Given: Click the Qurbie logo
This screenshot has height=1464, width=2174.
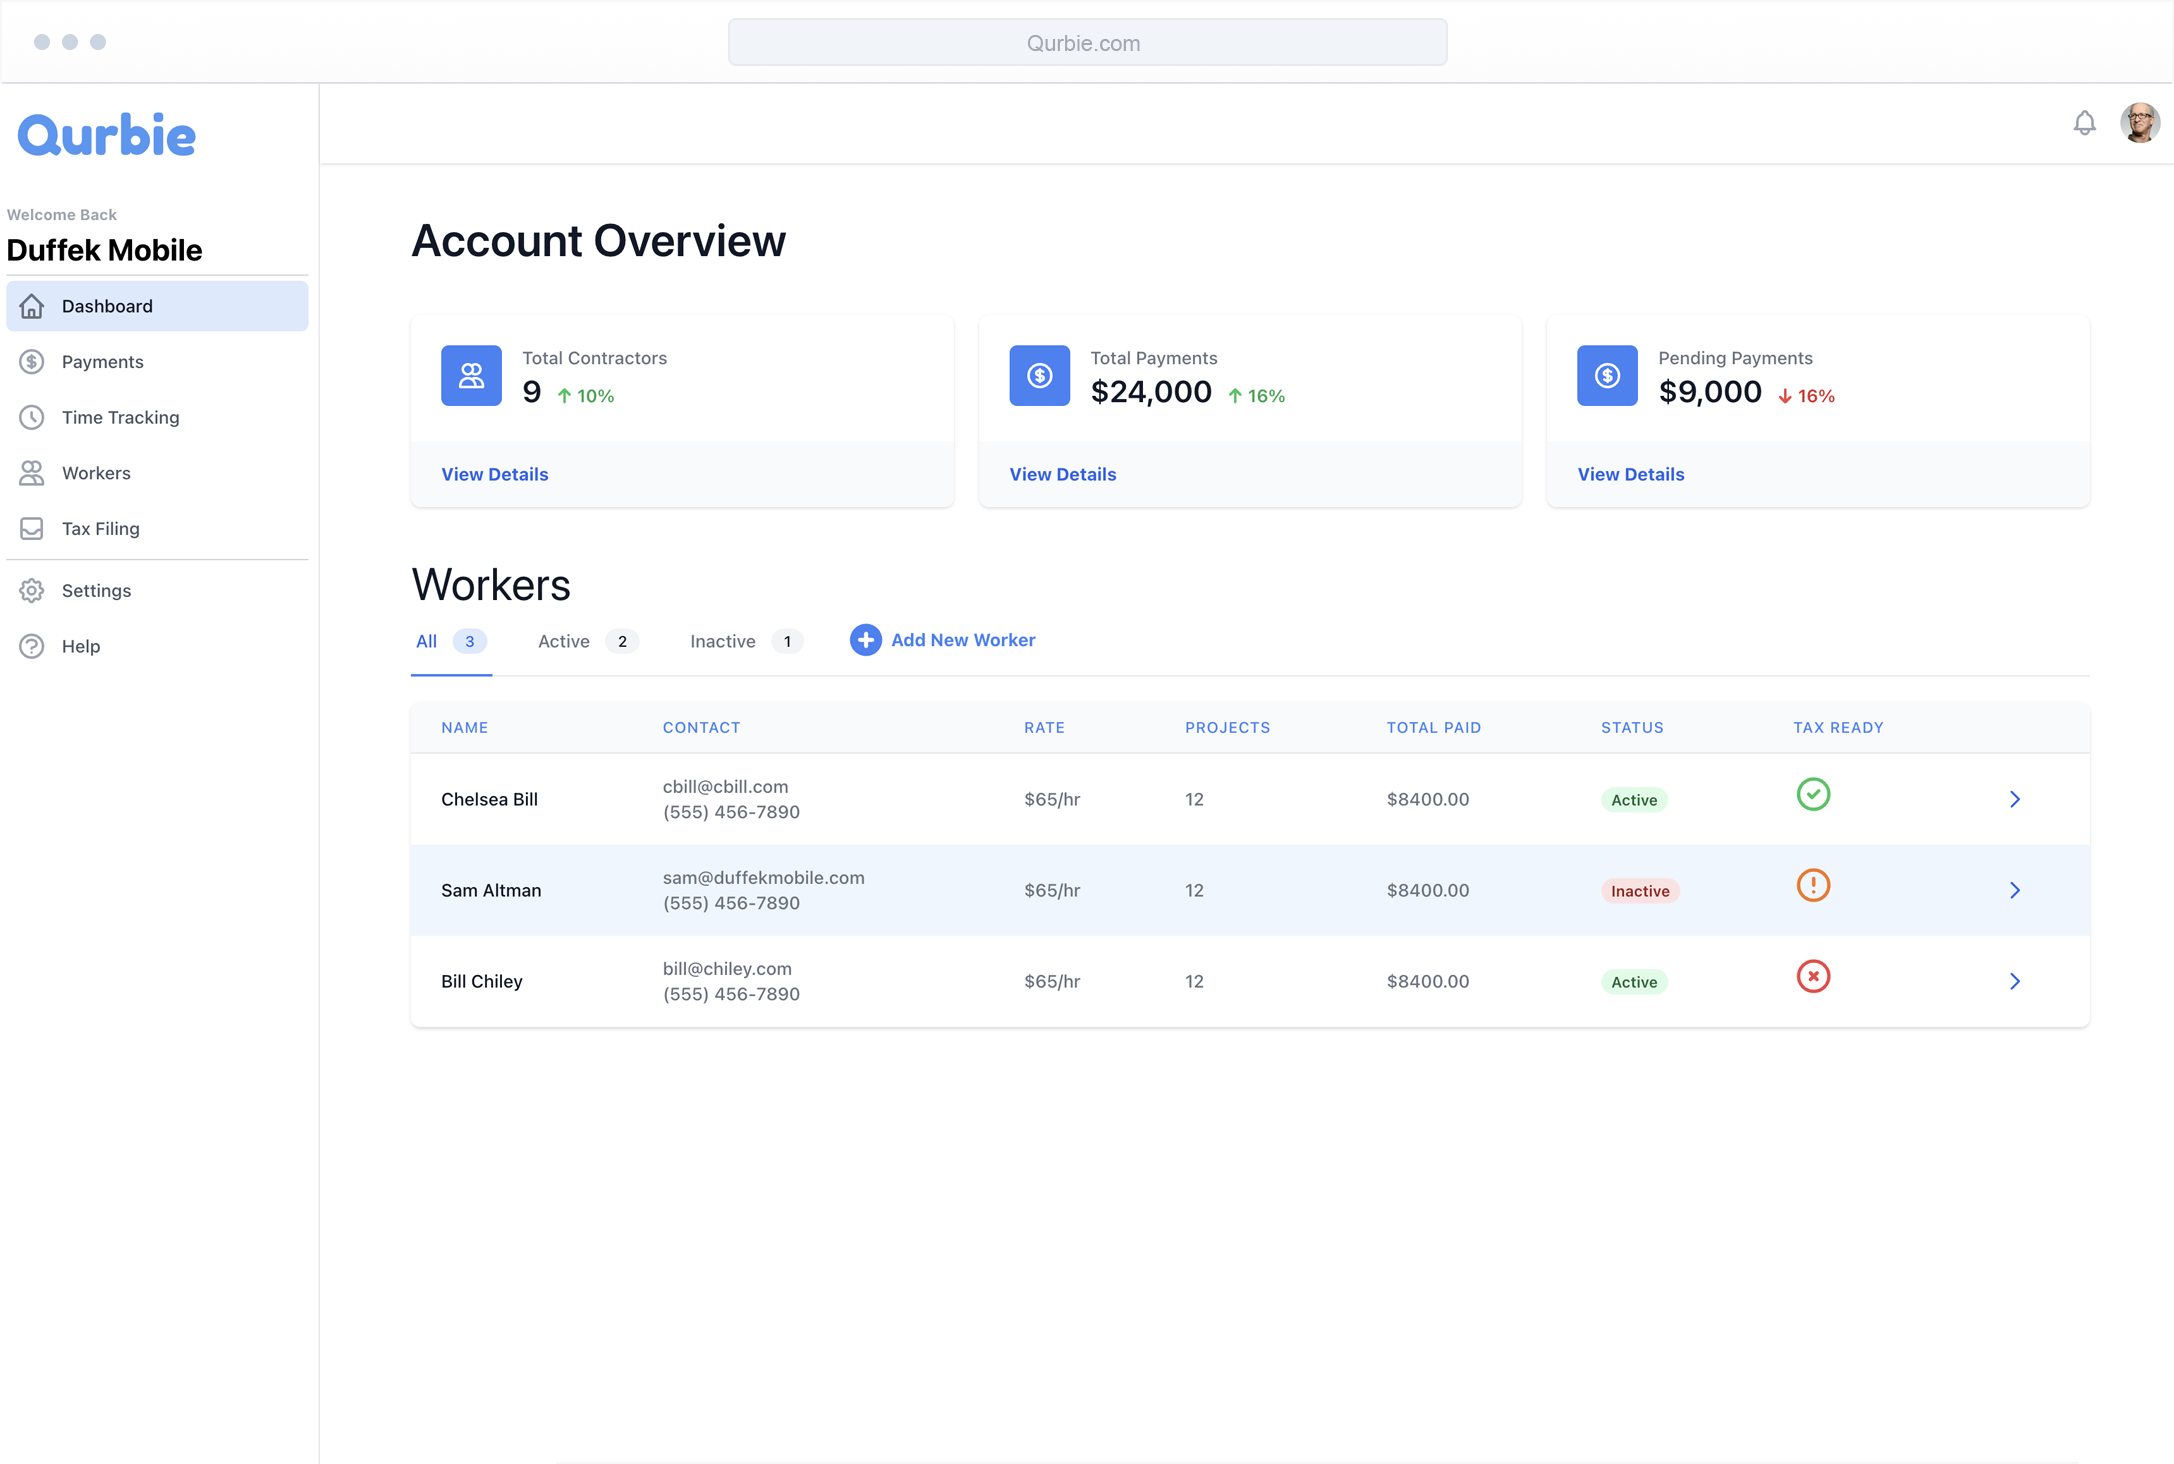Looking at the screenshot, I should coord(106,136).
